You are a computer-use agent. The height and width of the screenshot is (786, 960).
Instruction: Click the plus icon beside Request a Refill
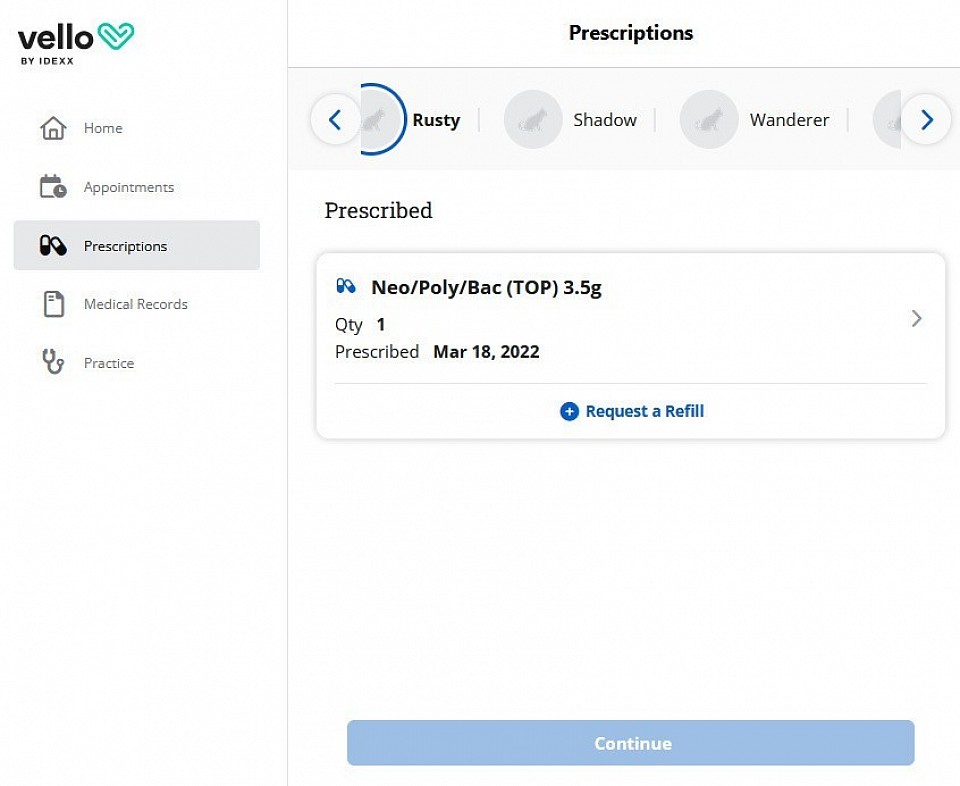[x=569, y=411]
